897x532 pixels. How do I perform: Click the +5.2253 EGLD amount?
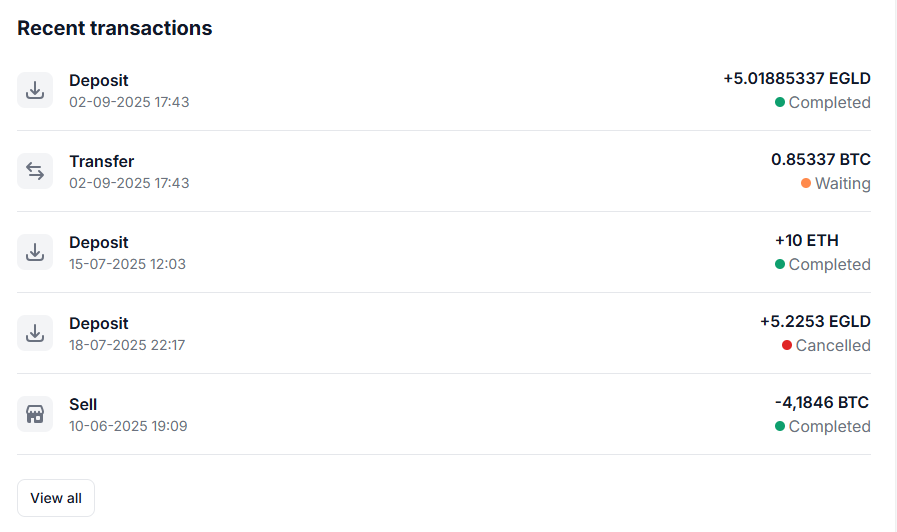coord(815,322)
